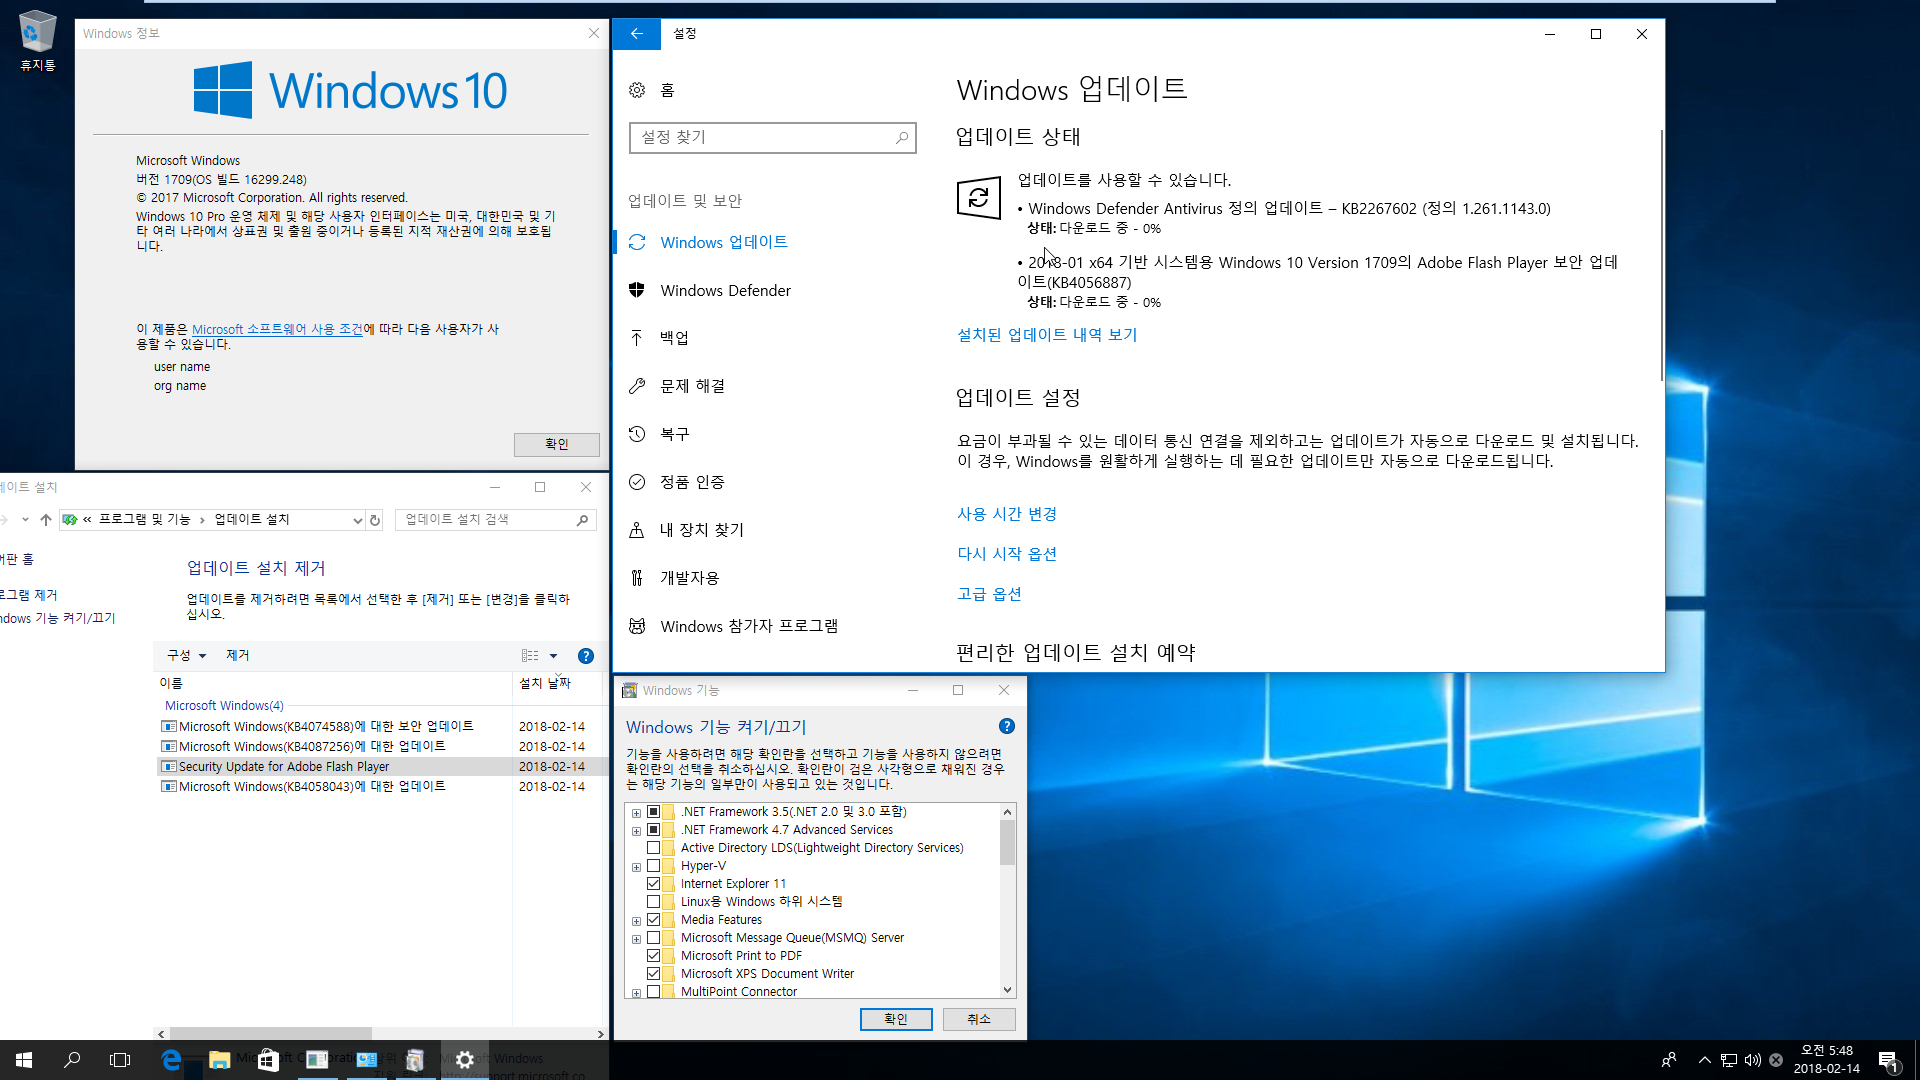Click 확인 in Windows 정보 dialog

coord(557,444)
